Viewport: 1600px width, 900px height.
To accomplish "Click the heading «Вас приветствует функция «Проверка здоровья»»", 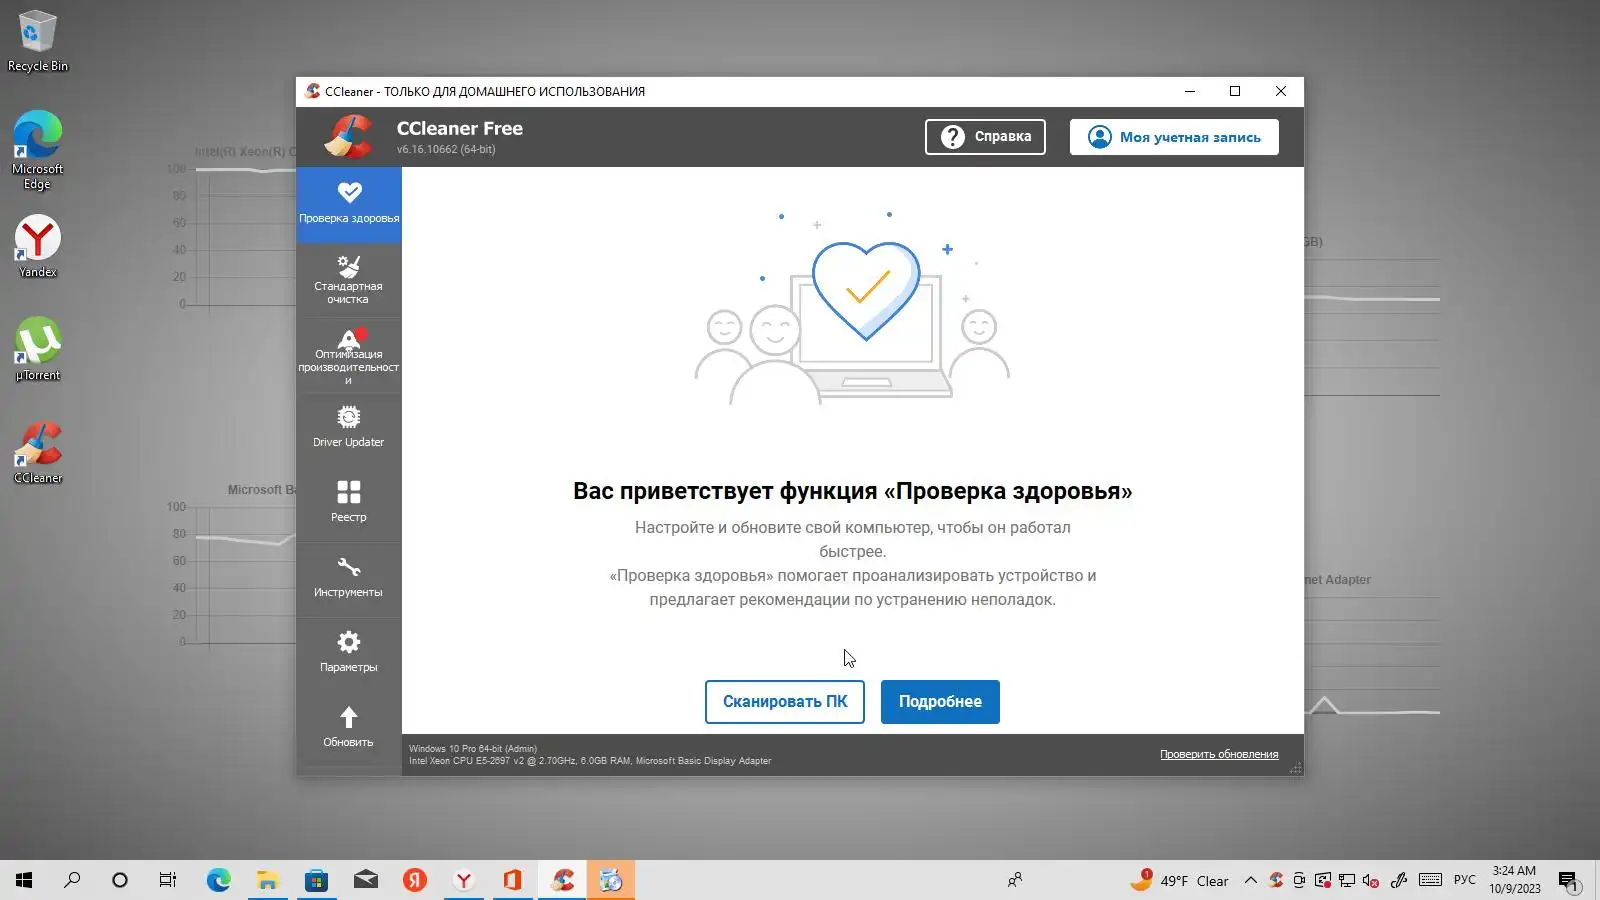I will [x=853, y=491].
